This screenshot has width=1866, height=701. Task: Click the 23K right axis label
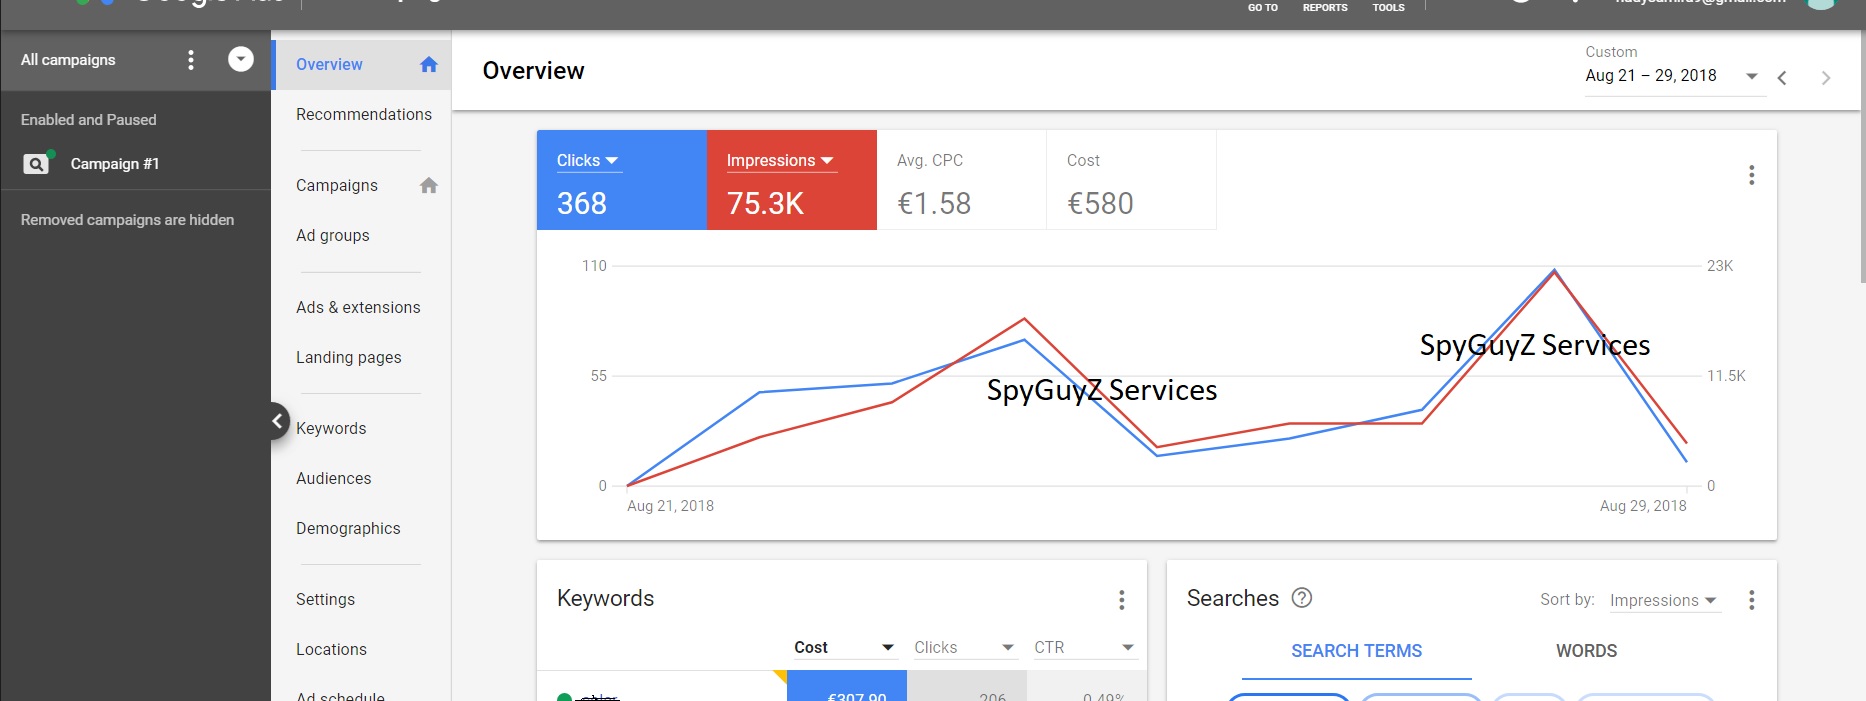point(1720,266)
